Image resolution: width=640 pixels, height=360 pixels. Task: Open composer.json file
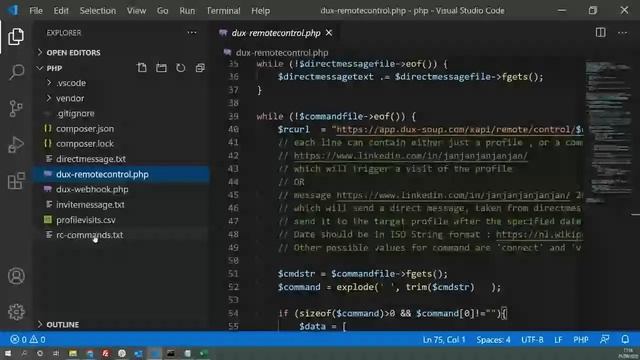point(85,129)
